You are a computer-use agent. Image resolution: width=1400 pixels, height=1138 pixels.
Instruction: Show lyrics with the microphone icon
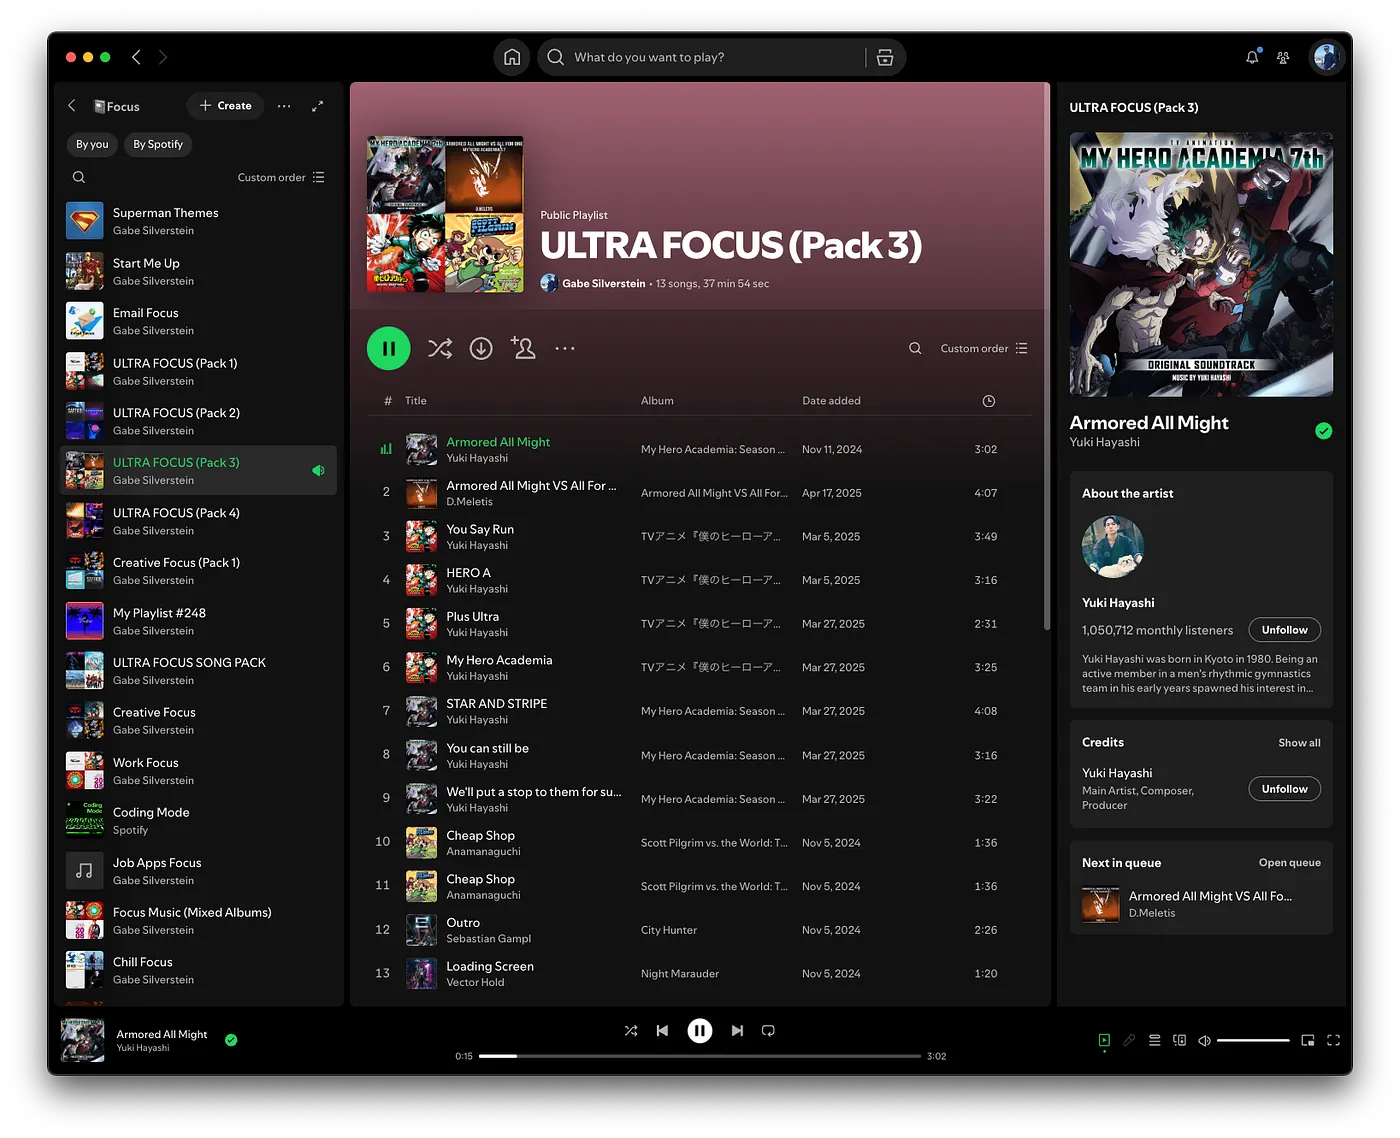1129,1040
